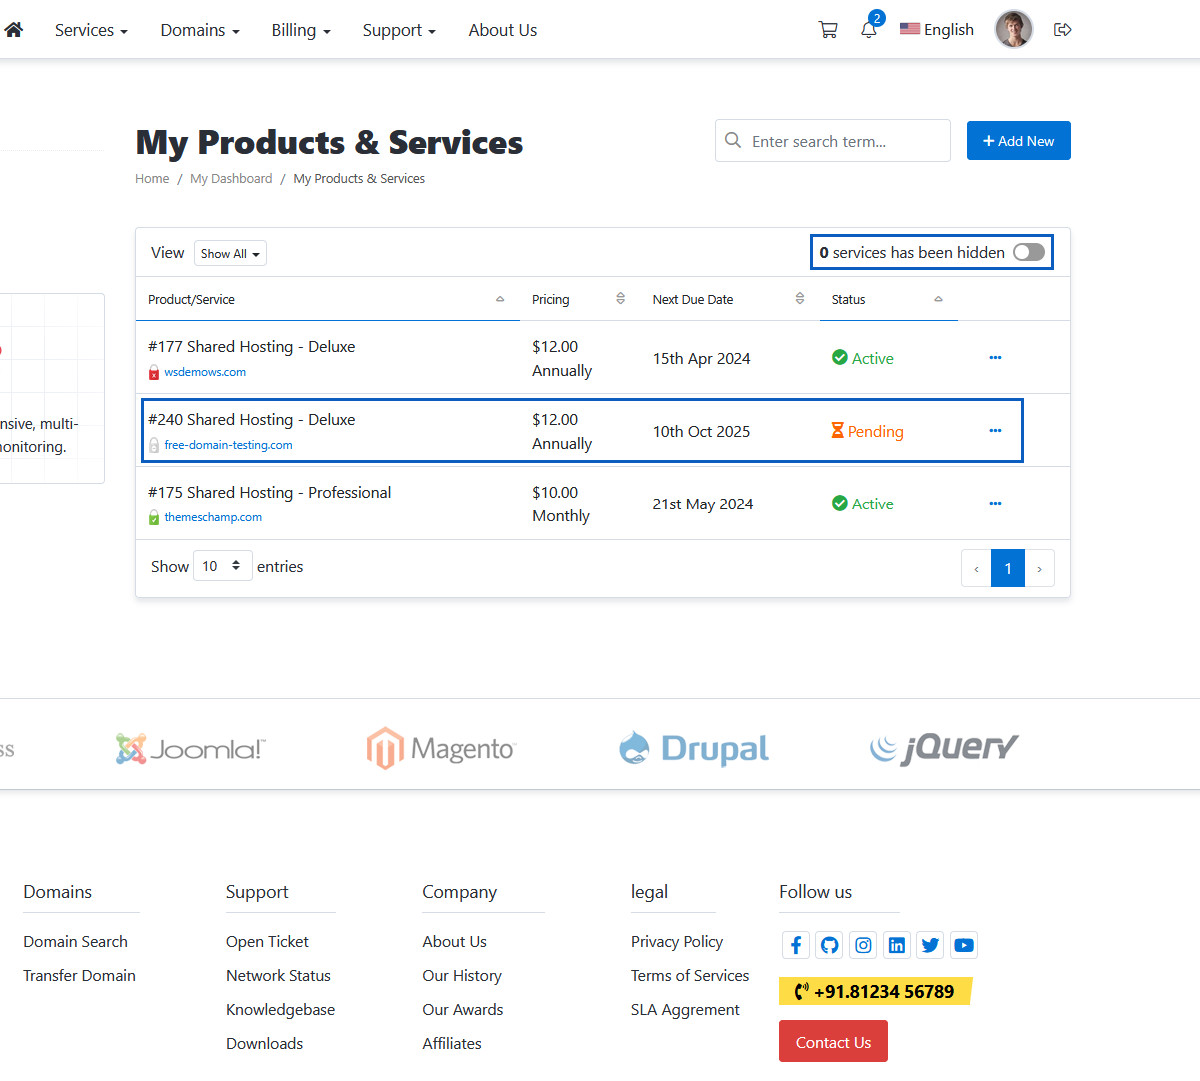Open the free-domain-testing.com link
This screenshot has width=1200, height=1081.
point(228,445)
